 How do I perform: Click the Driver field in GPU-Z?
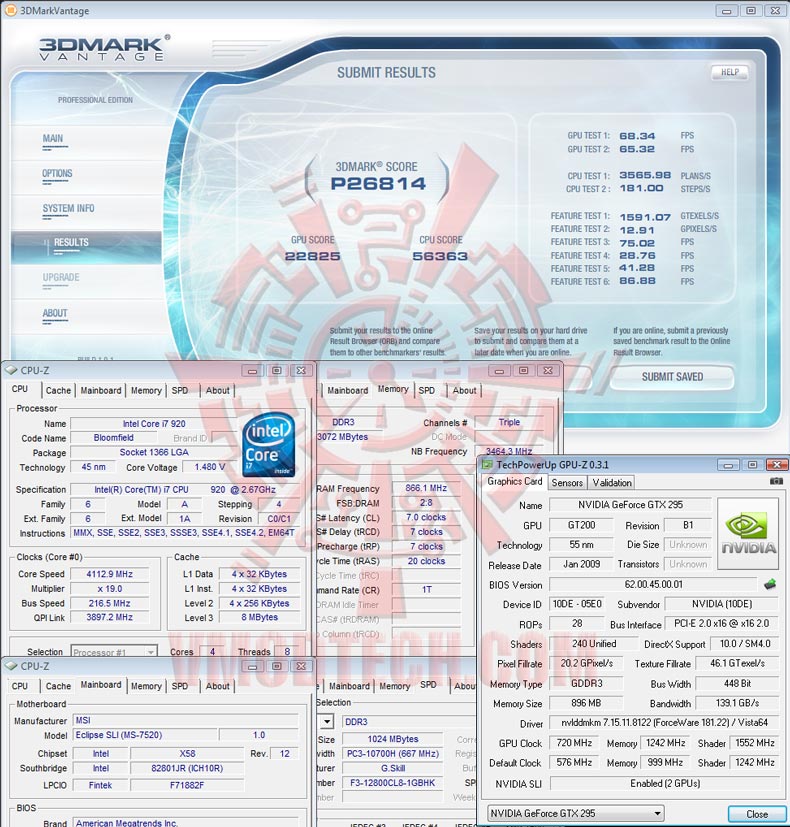664,722
